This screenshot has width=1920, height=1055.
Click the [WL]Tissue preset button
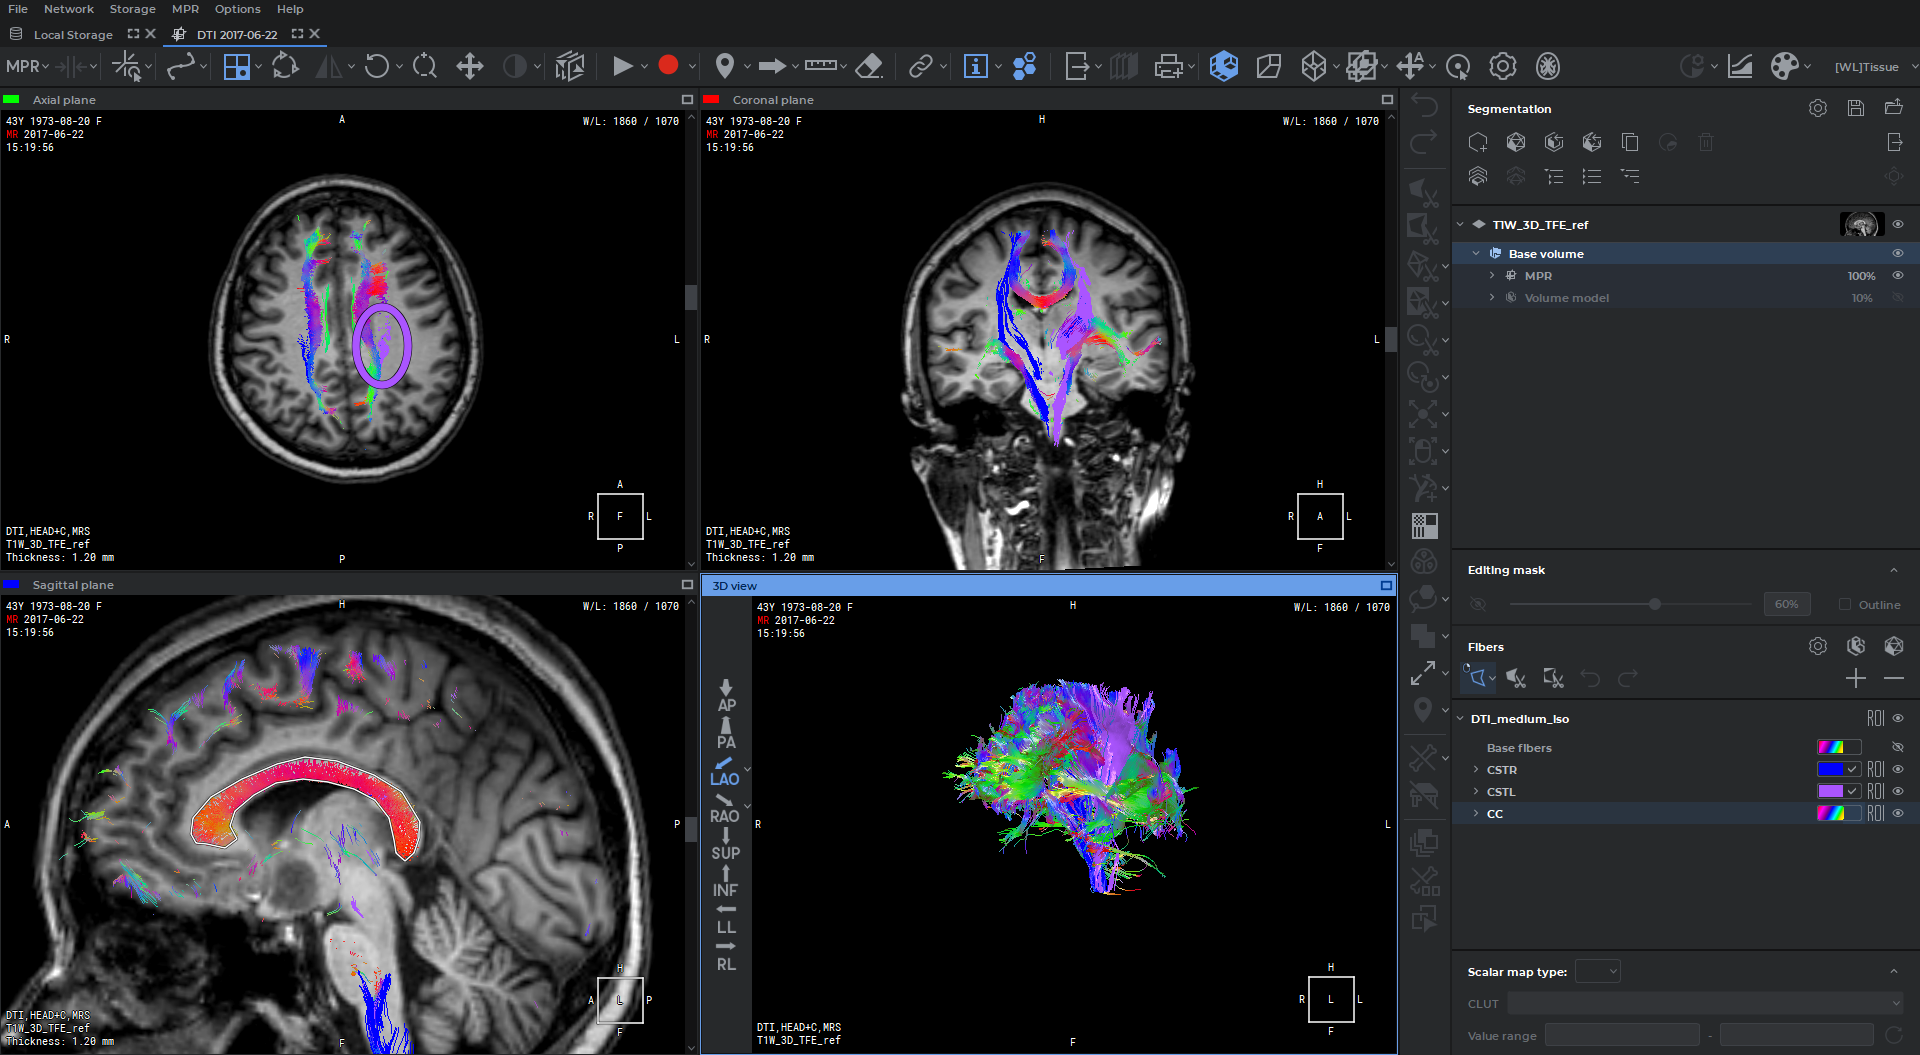(1866, 67)
